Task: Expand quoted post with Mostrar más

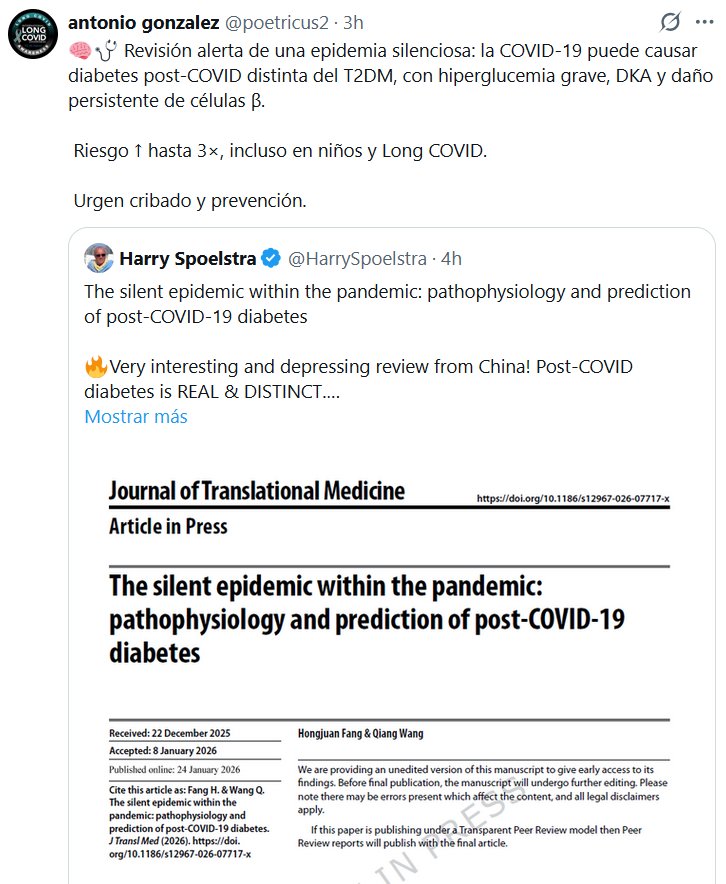Action: point(135,416)
